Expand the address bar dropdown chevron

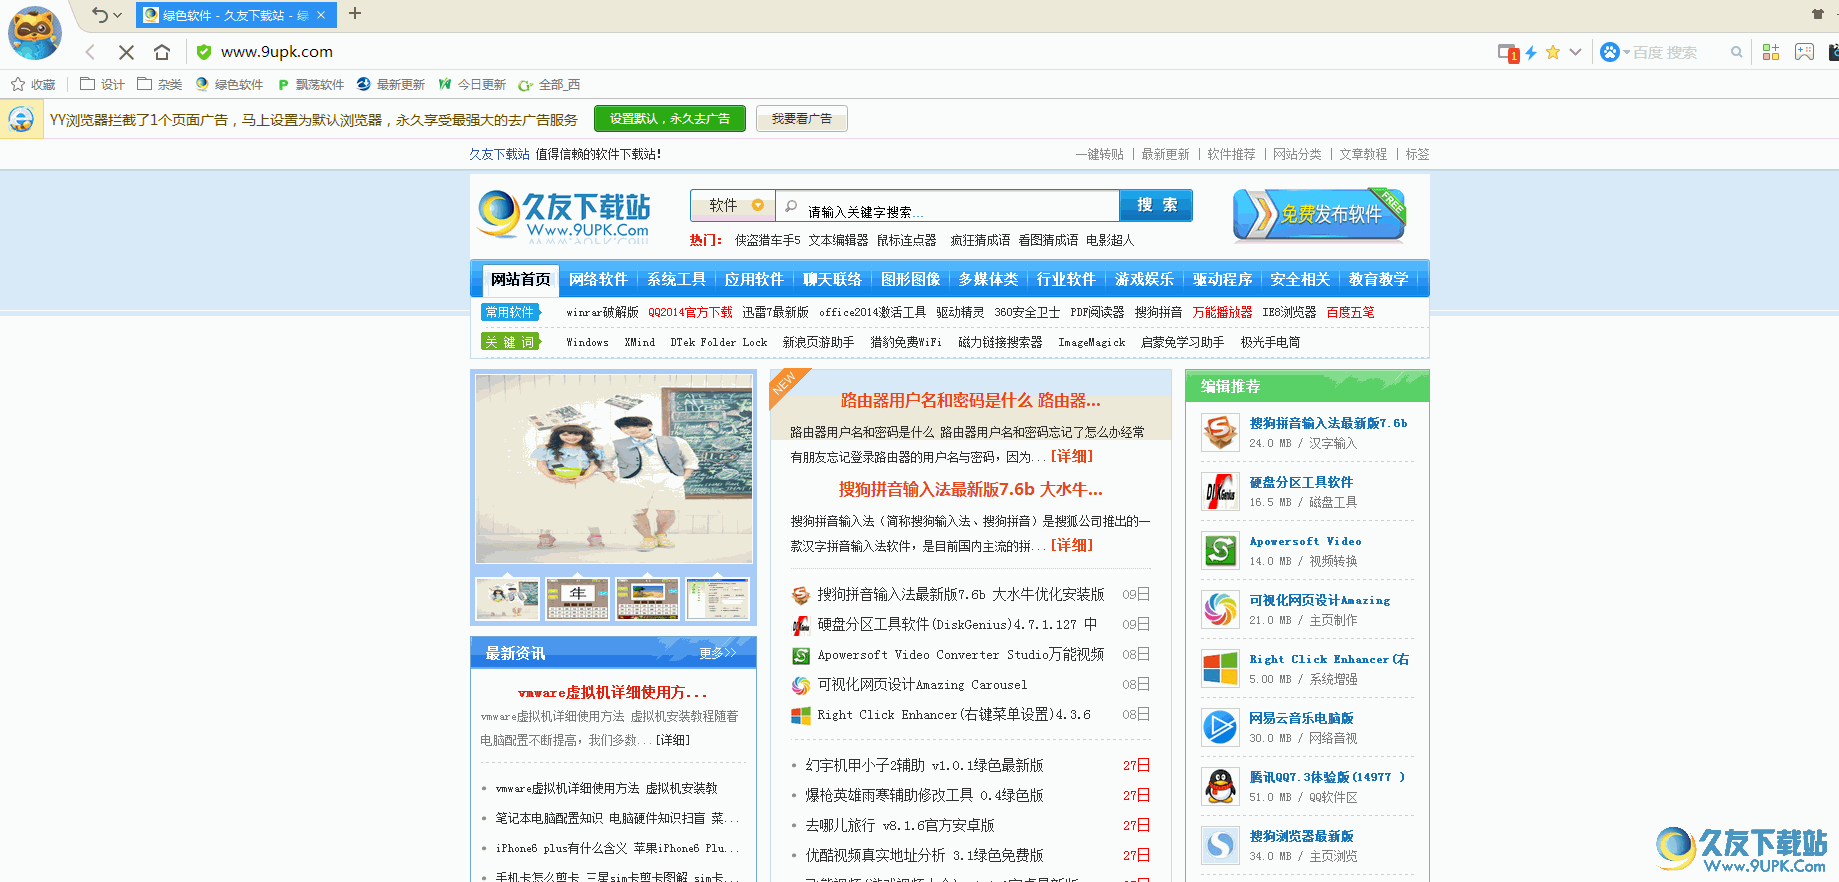click(1576, 52)
